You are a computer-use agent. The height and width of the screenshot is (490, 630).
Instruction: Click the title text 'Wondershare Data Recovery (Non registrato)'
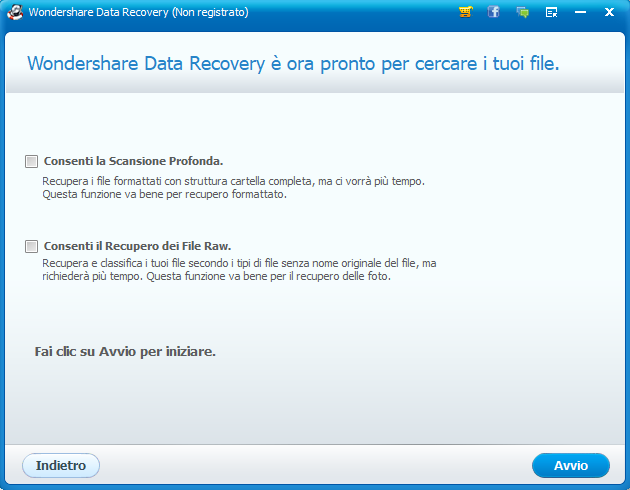(138, 12)
